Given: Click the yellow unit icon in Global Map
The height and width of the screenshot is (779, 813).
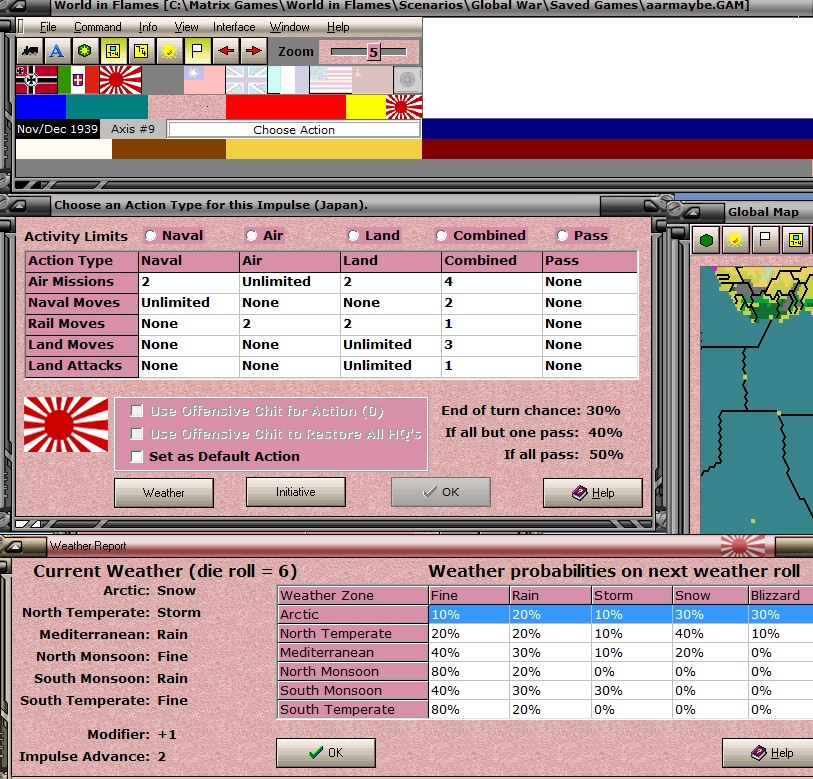Looking at the screenshot, I should [795, 240].
